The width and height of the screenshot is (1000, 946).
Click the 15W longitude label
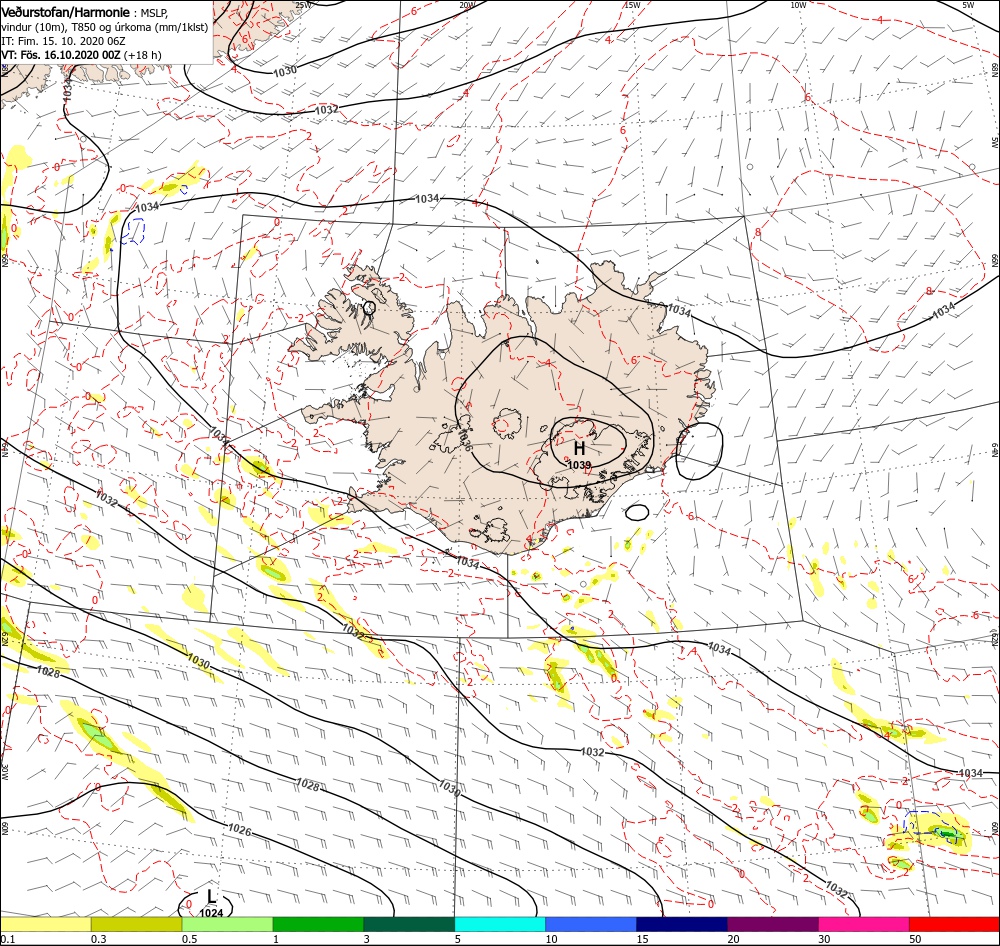632,5
